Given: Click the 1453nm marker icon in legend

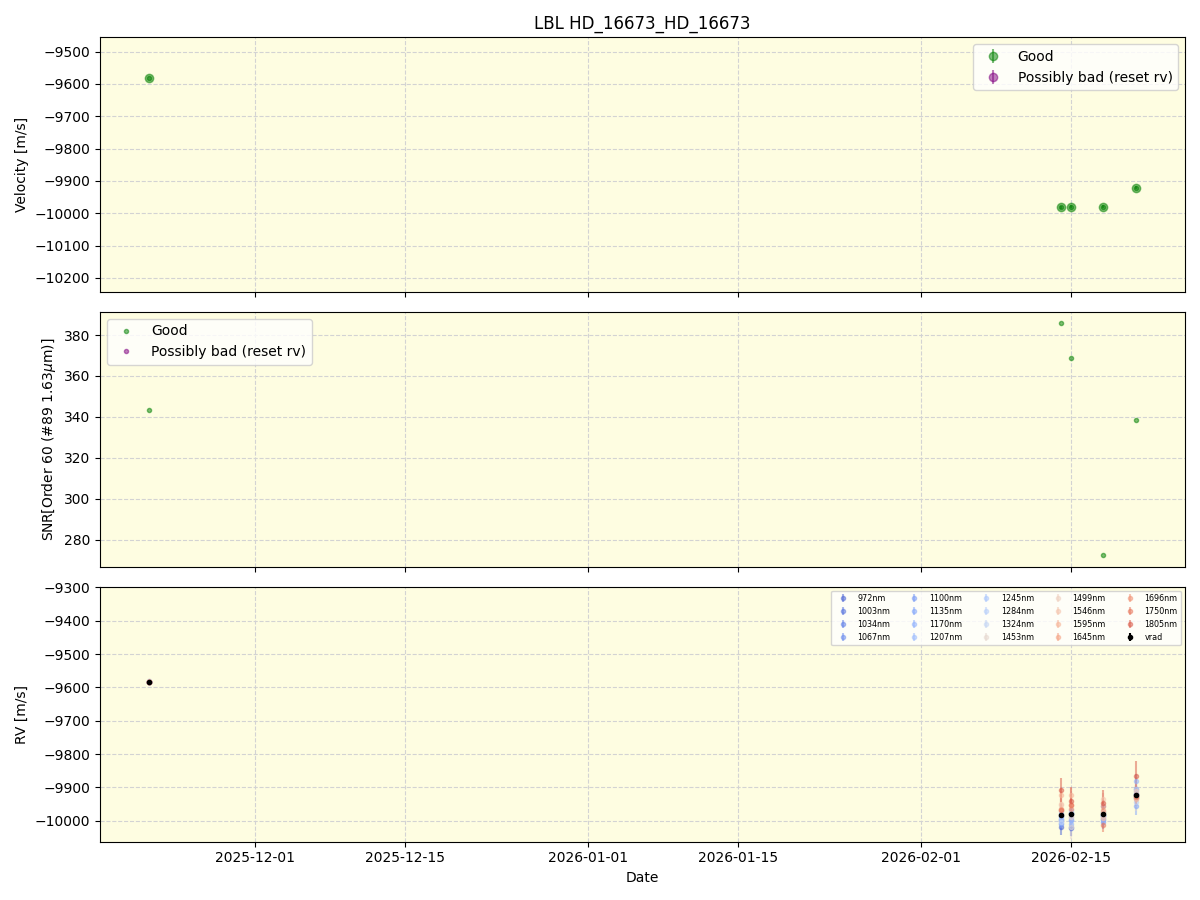Looking at the screenshot, I should click(986, 636).
